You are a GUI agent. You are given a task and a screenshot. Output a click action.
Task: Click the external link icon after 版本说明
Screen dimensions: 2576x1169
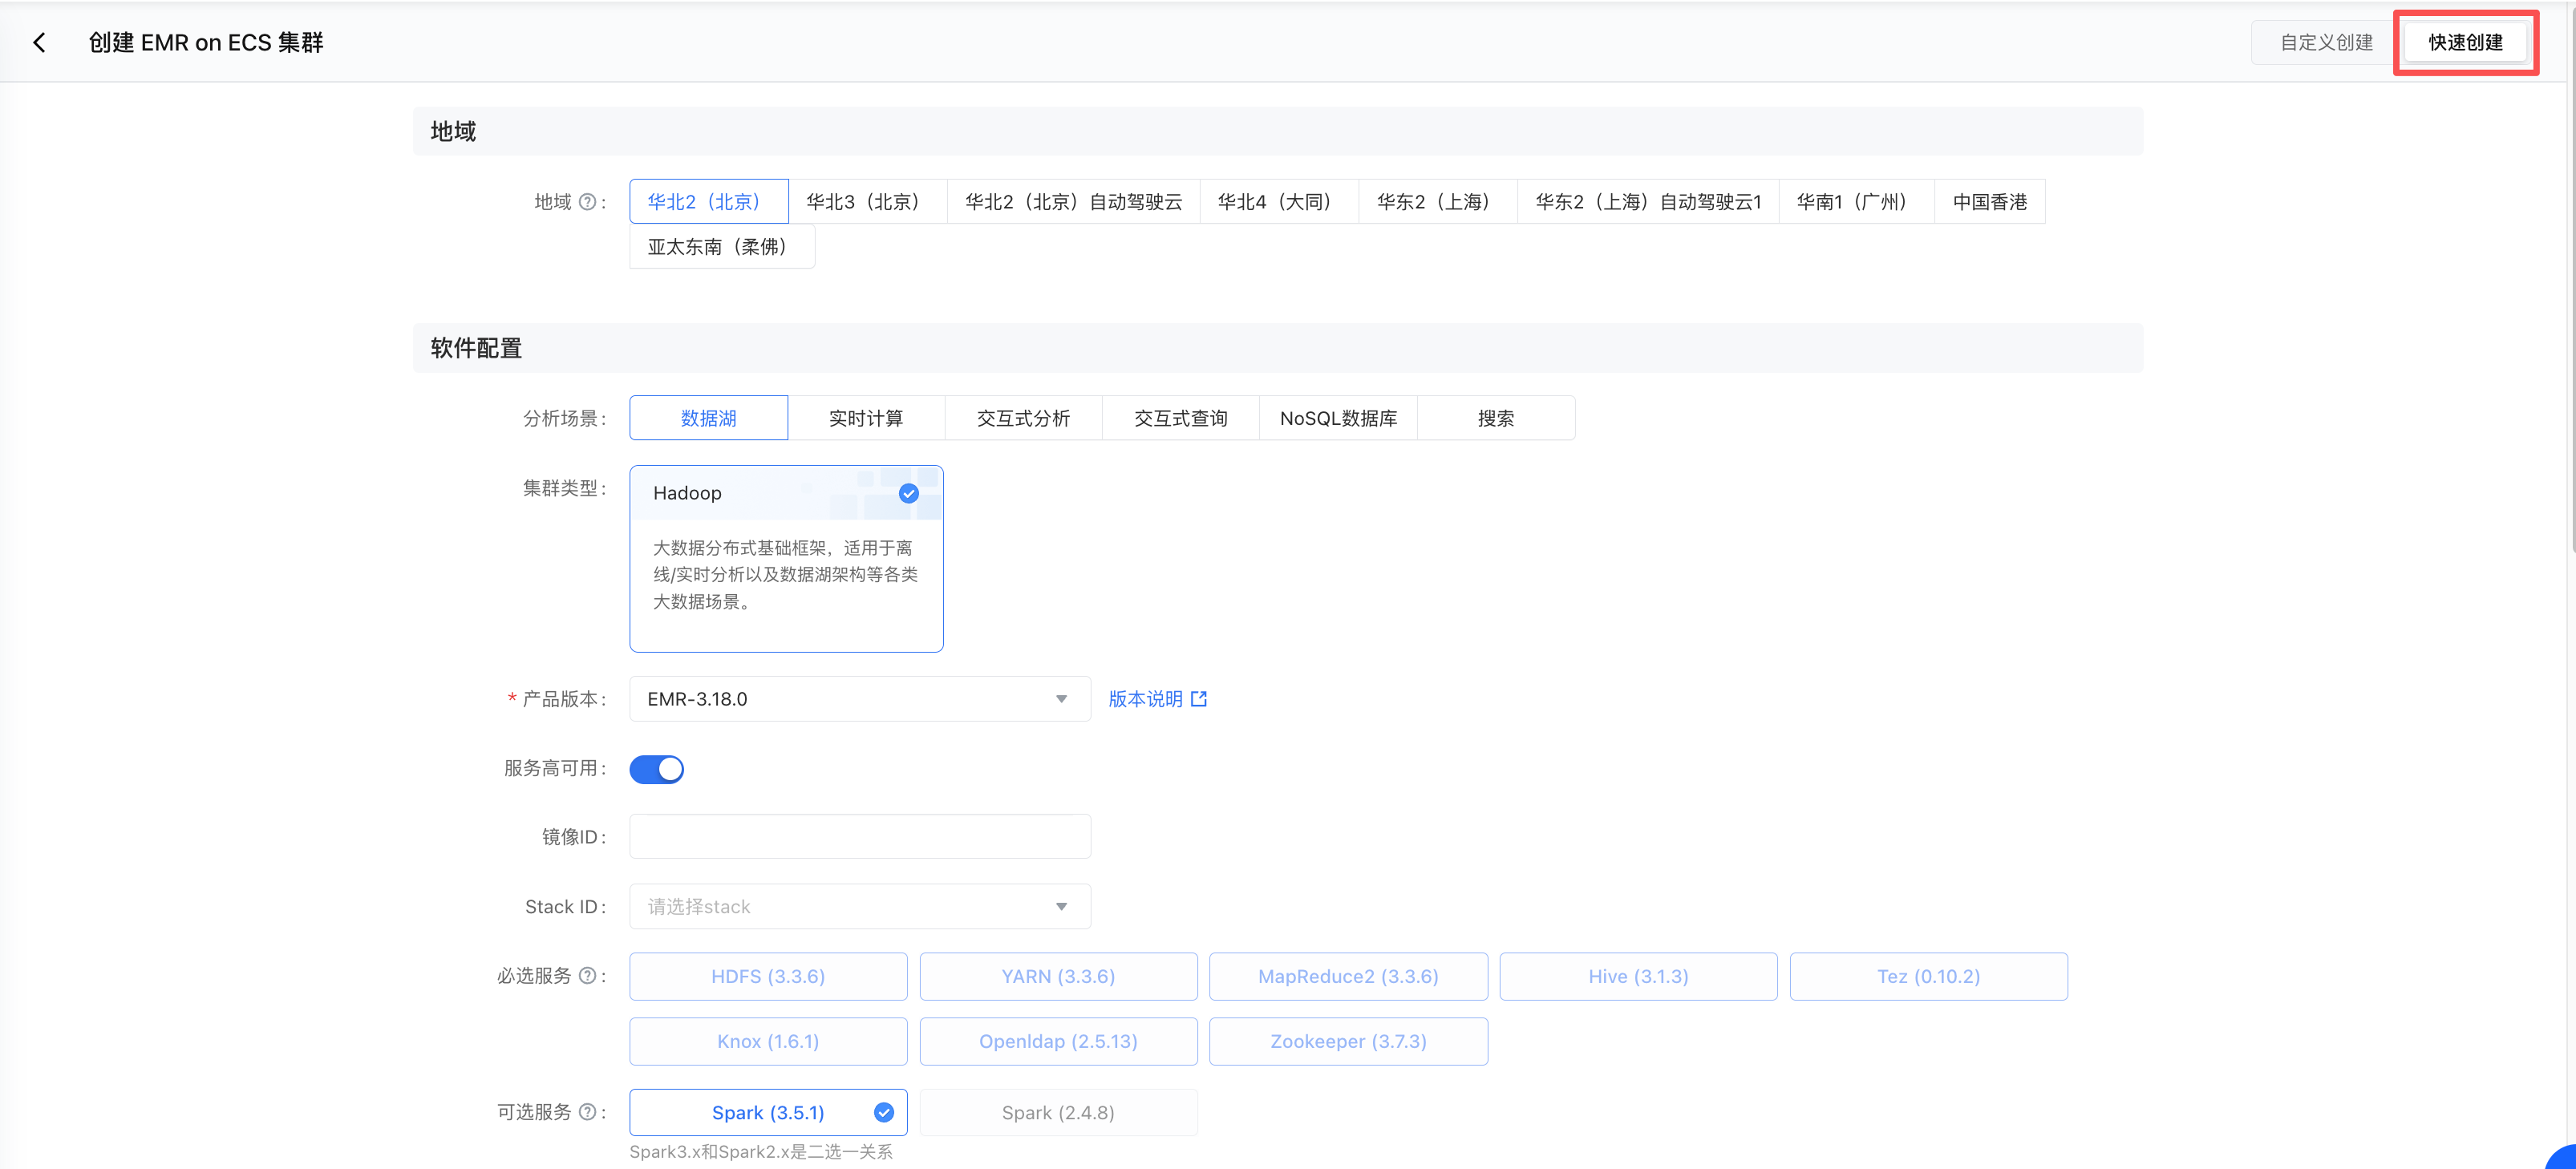pos(1199,699)
